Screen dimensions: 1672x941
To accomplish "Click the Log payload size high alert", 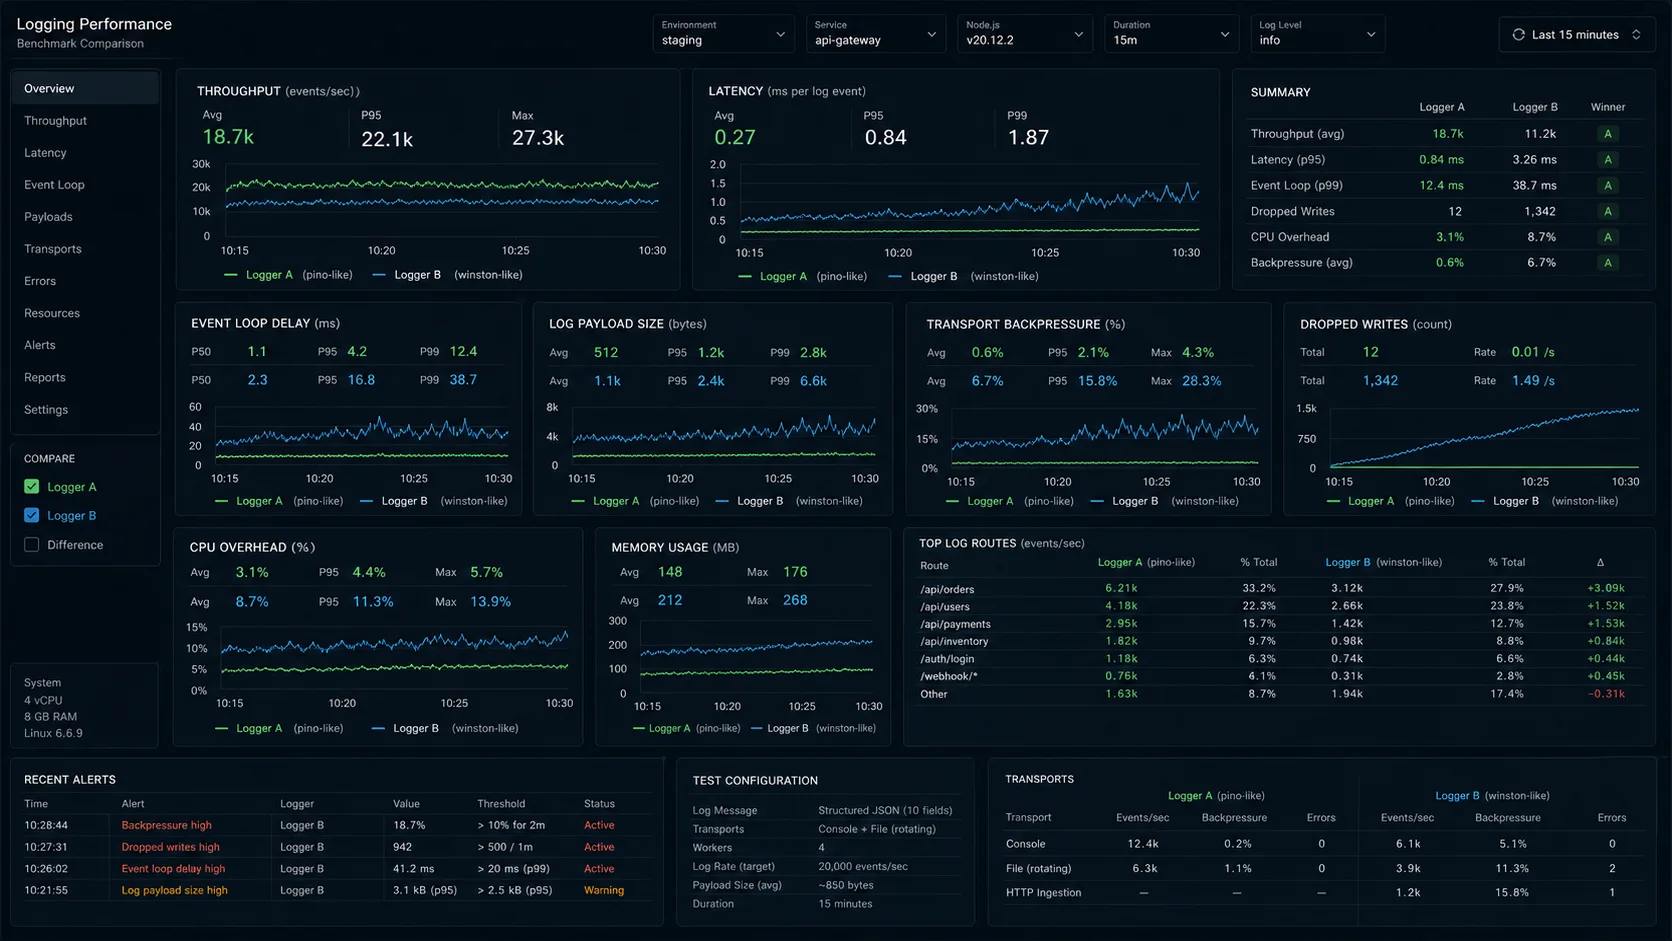I will pyautogui.click(x=174, y=890).
